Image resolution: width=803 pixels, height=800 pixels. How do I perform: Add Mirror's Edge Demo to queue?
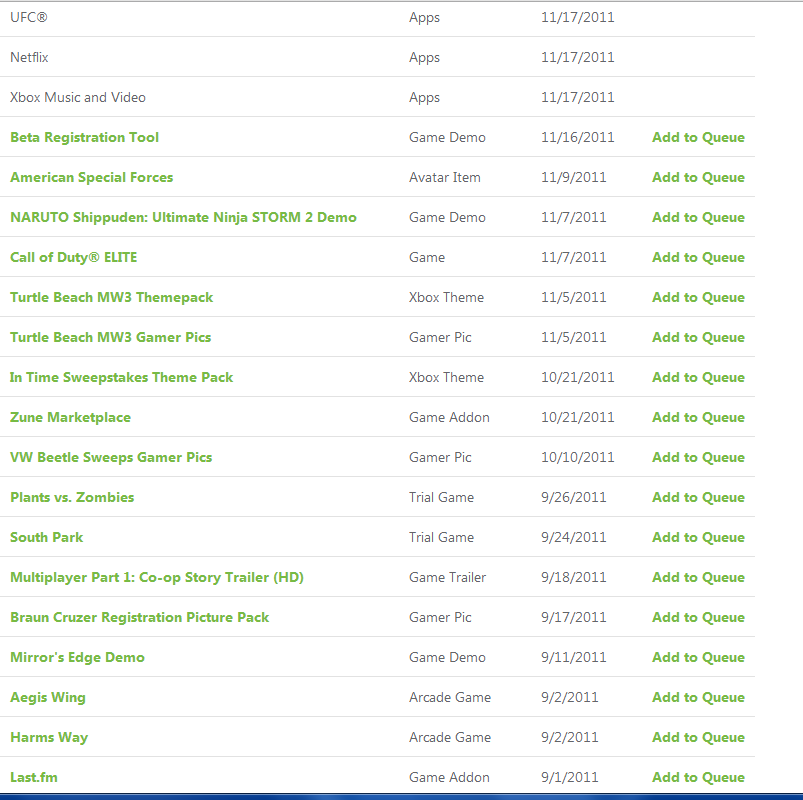[x=698, y=657]
